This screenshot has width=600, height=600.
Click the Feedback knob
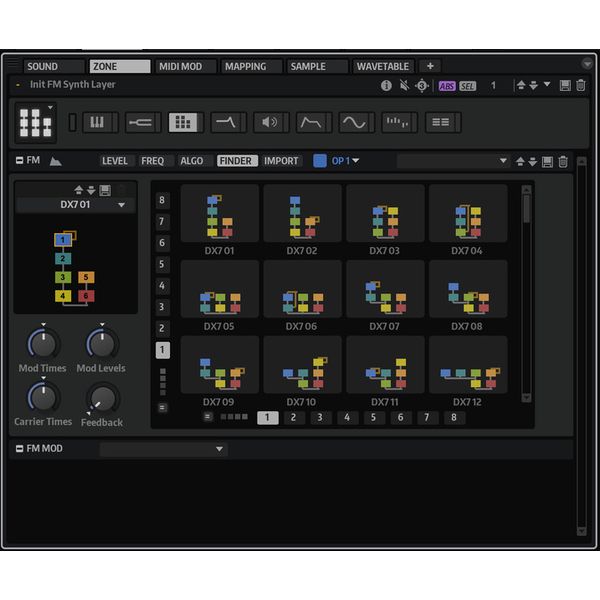[x=101, y=399]
